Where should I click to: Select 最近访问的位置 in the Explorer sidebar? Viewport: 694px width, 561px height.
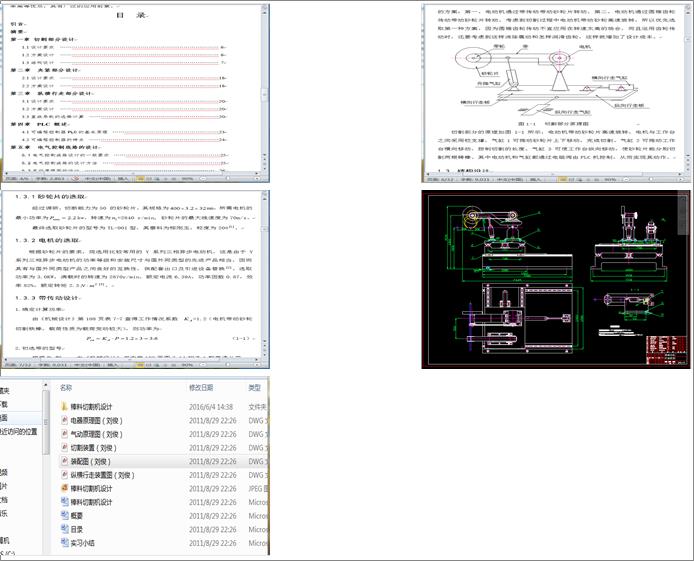(x=19, y=431)
